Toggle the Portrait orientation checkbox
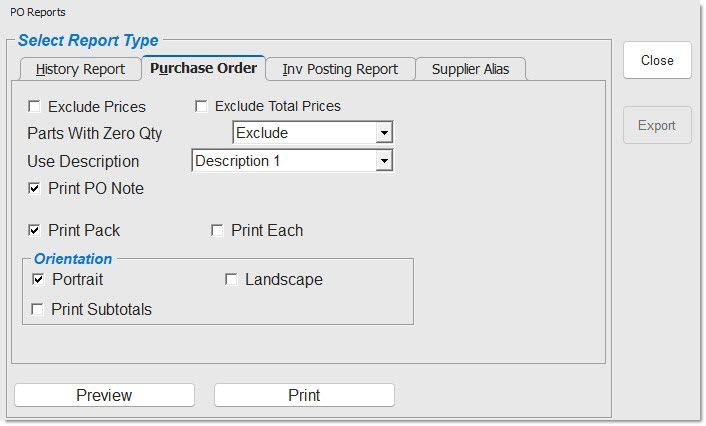This screenshot has height=426, width=706. [39, 280]
